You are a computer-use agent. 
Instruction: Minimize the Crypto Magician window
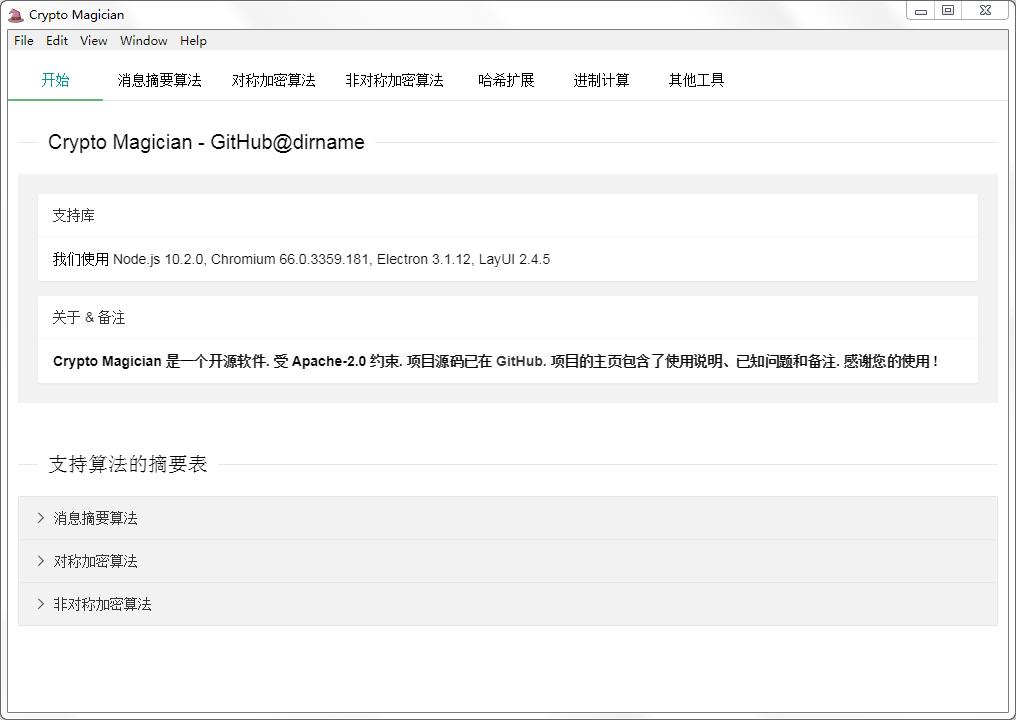920,11
